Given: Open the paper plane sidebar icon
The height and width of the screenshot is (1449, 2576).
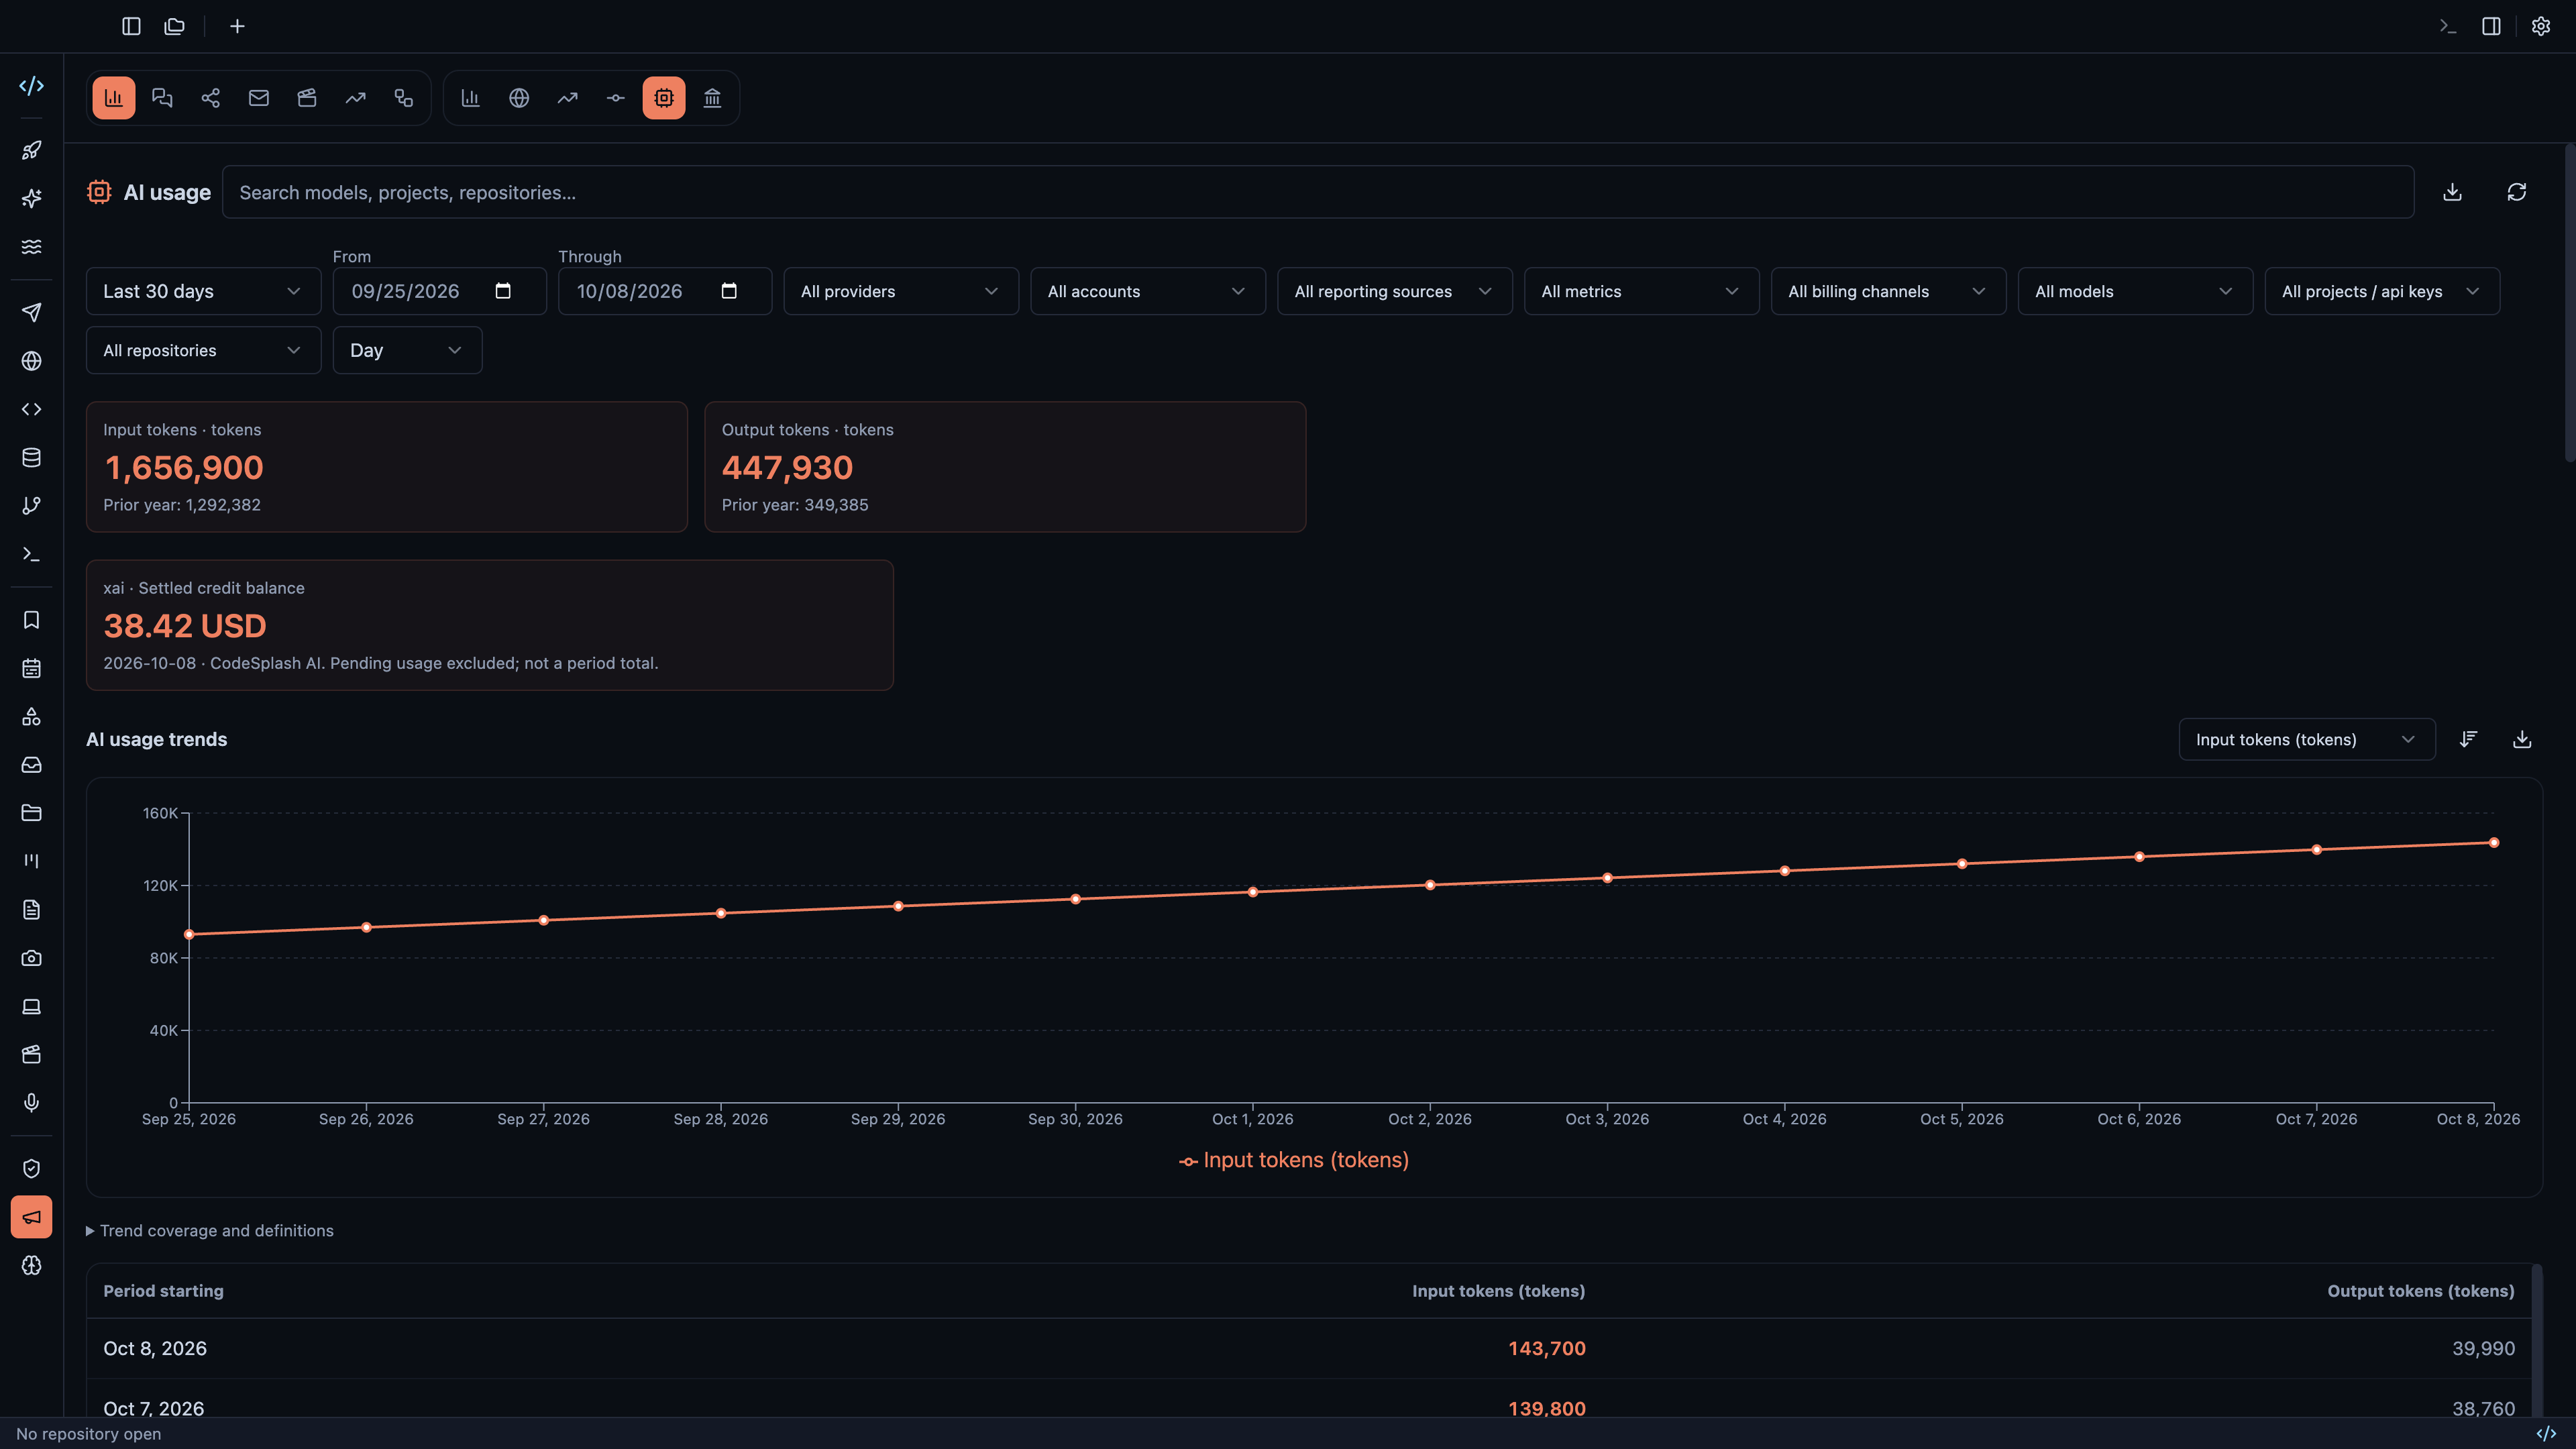Looking at the screenshot, I should 31,313.
